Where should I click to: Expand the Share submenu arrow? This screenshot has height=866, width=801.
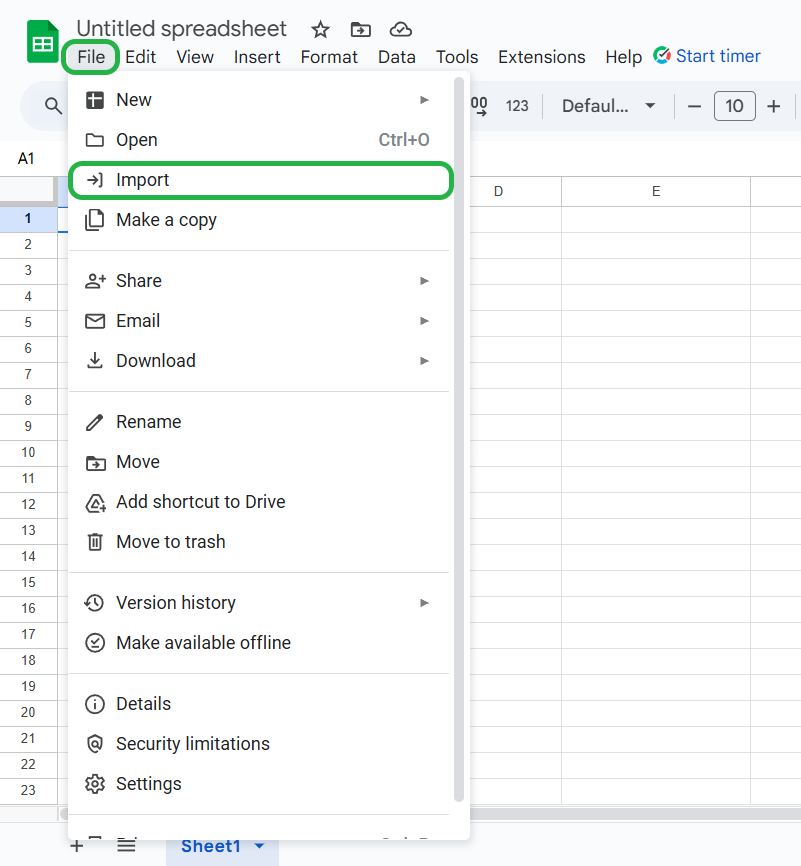click(424, 281)
